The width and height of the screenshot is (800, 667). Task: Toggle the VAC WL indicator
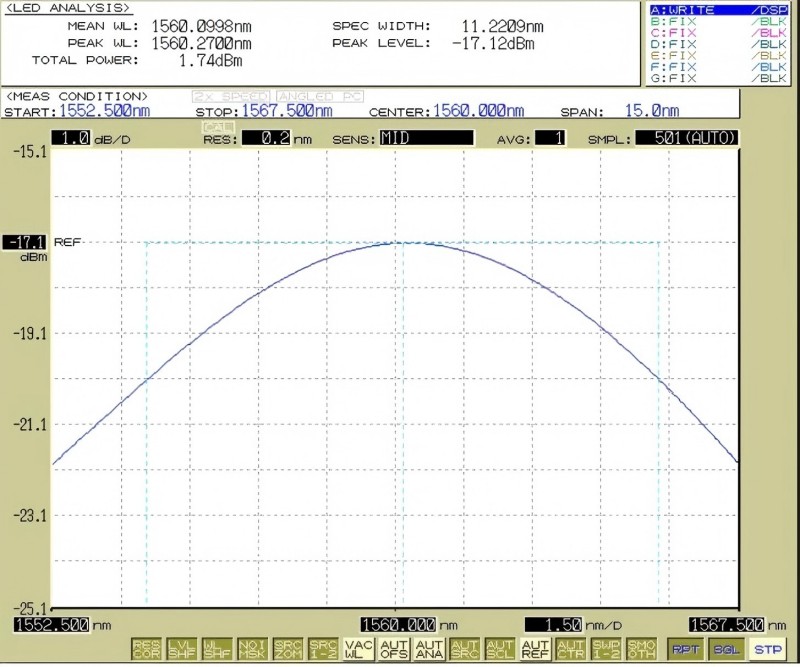[x=358, y=649]
